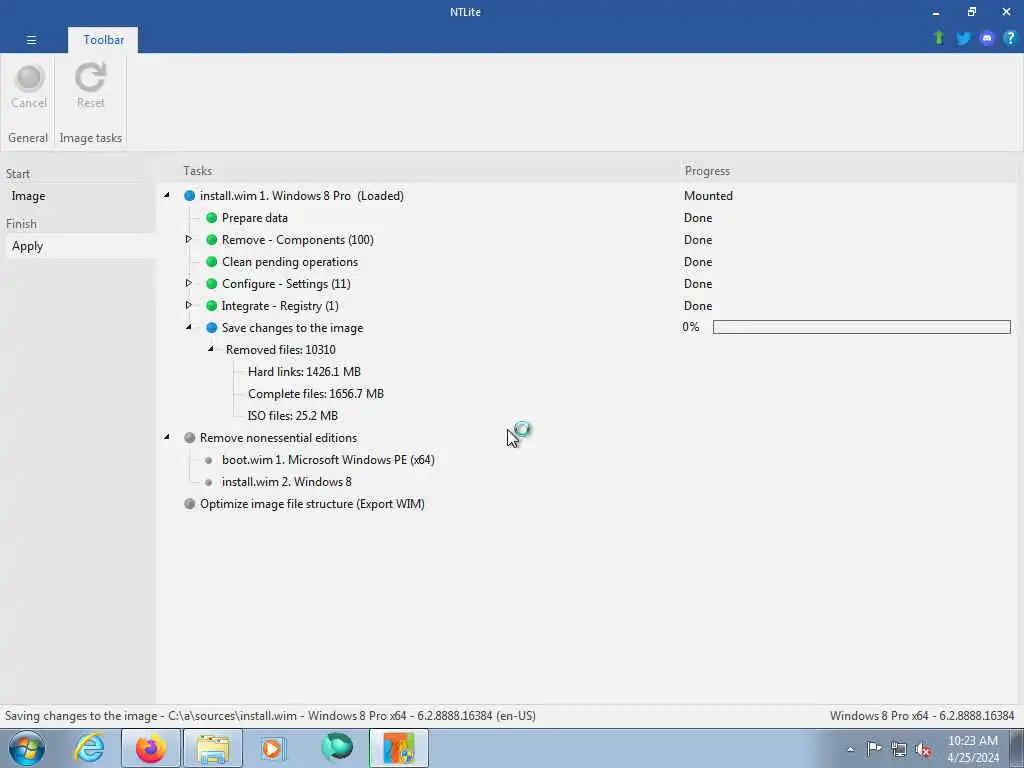Click small dot beside install.wim 2. Windows 8

[208, 482]
